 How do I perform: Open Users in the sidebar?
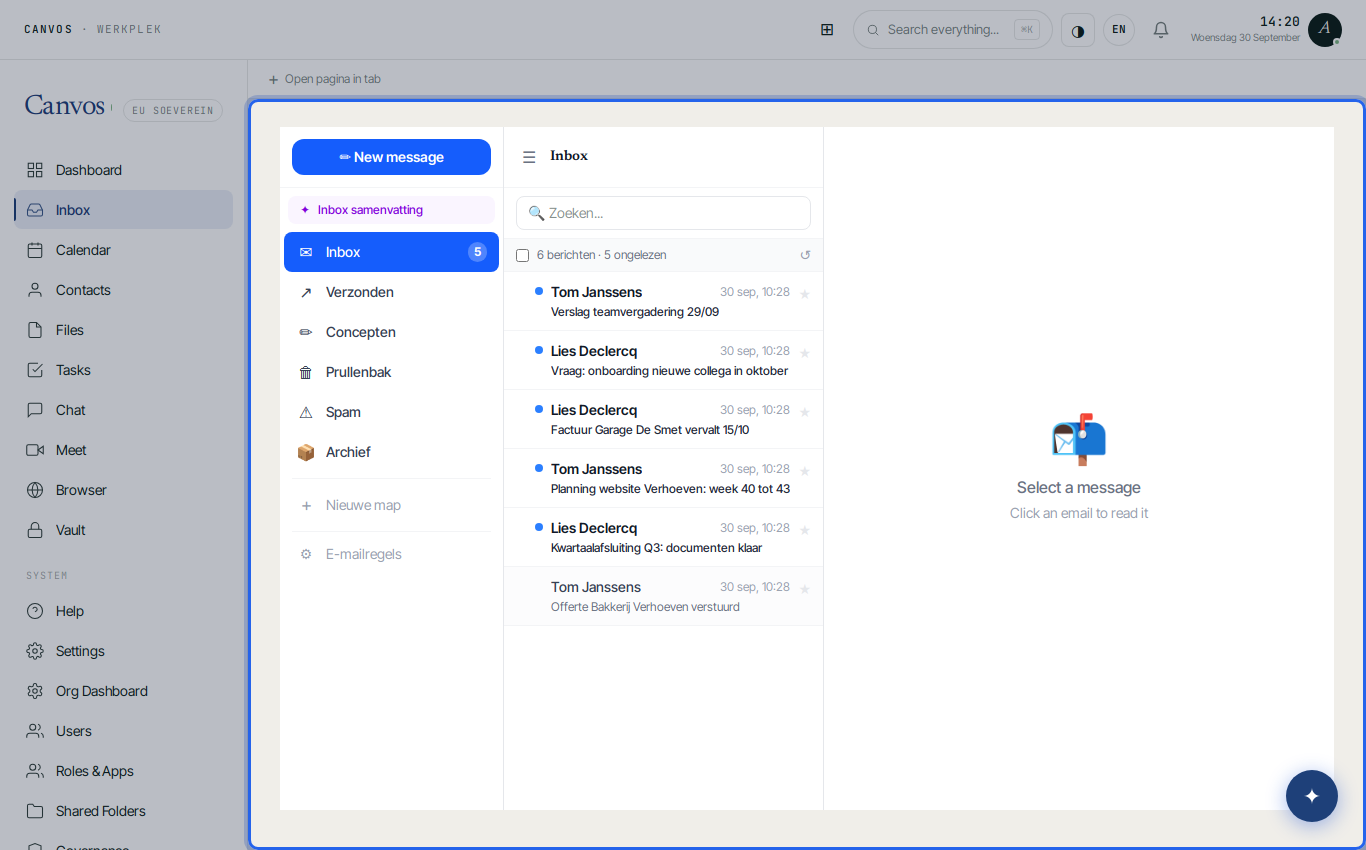tap(124, 731)
